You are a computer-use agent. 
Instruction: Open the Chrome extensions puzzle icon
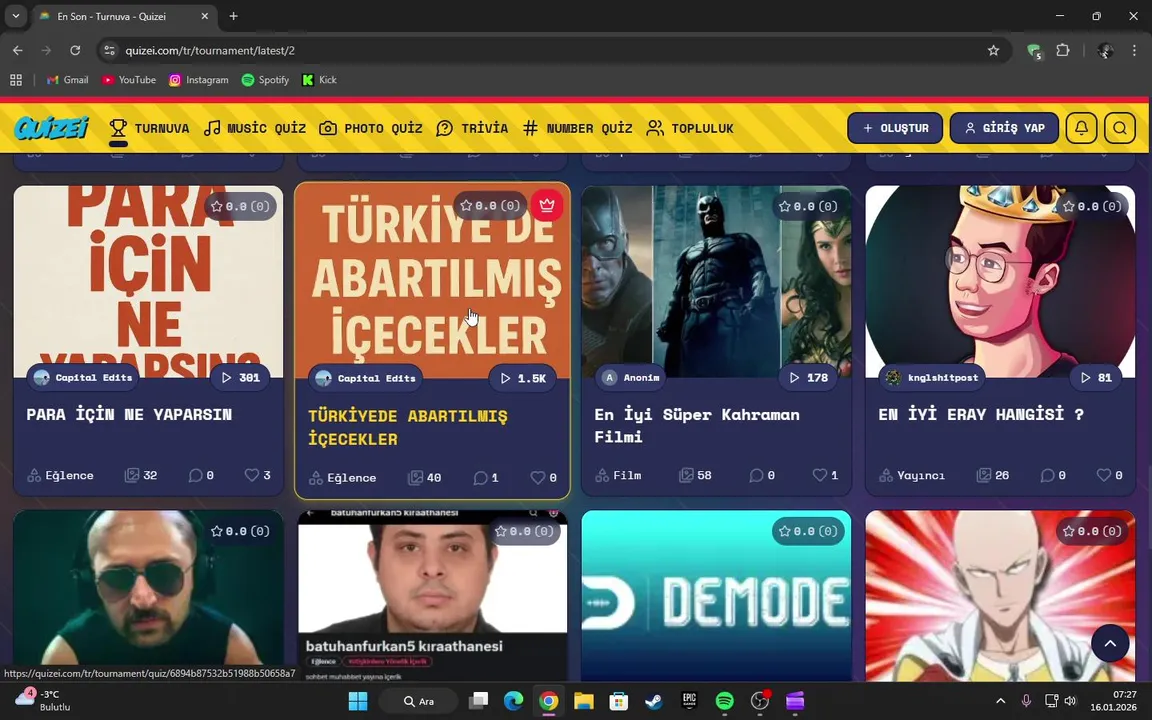pos(1062,51)
